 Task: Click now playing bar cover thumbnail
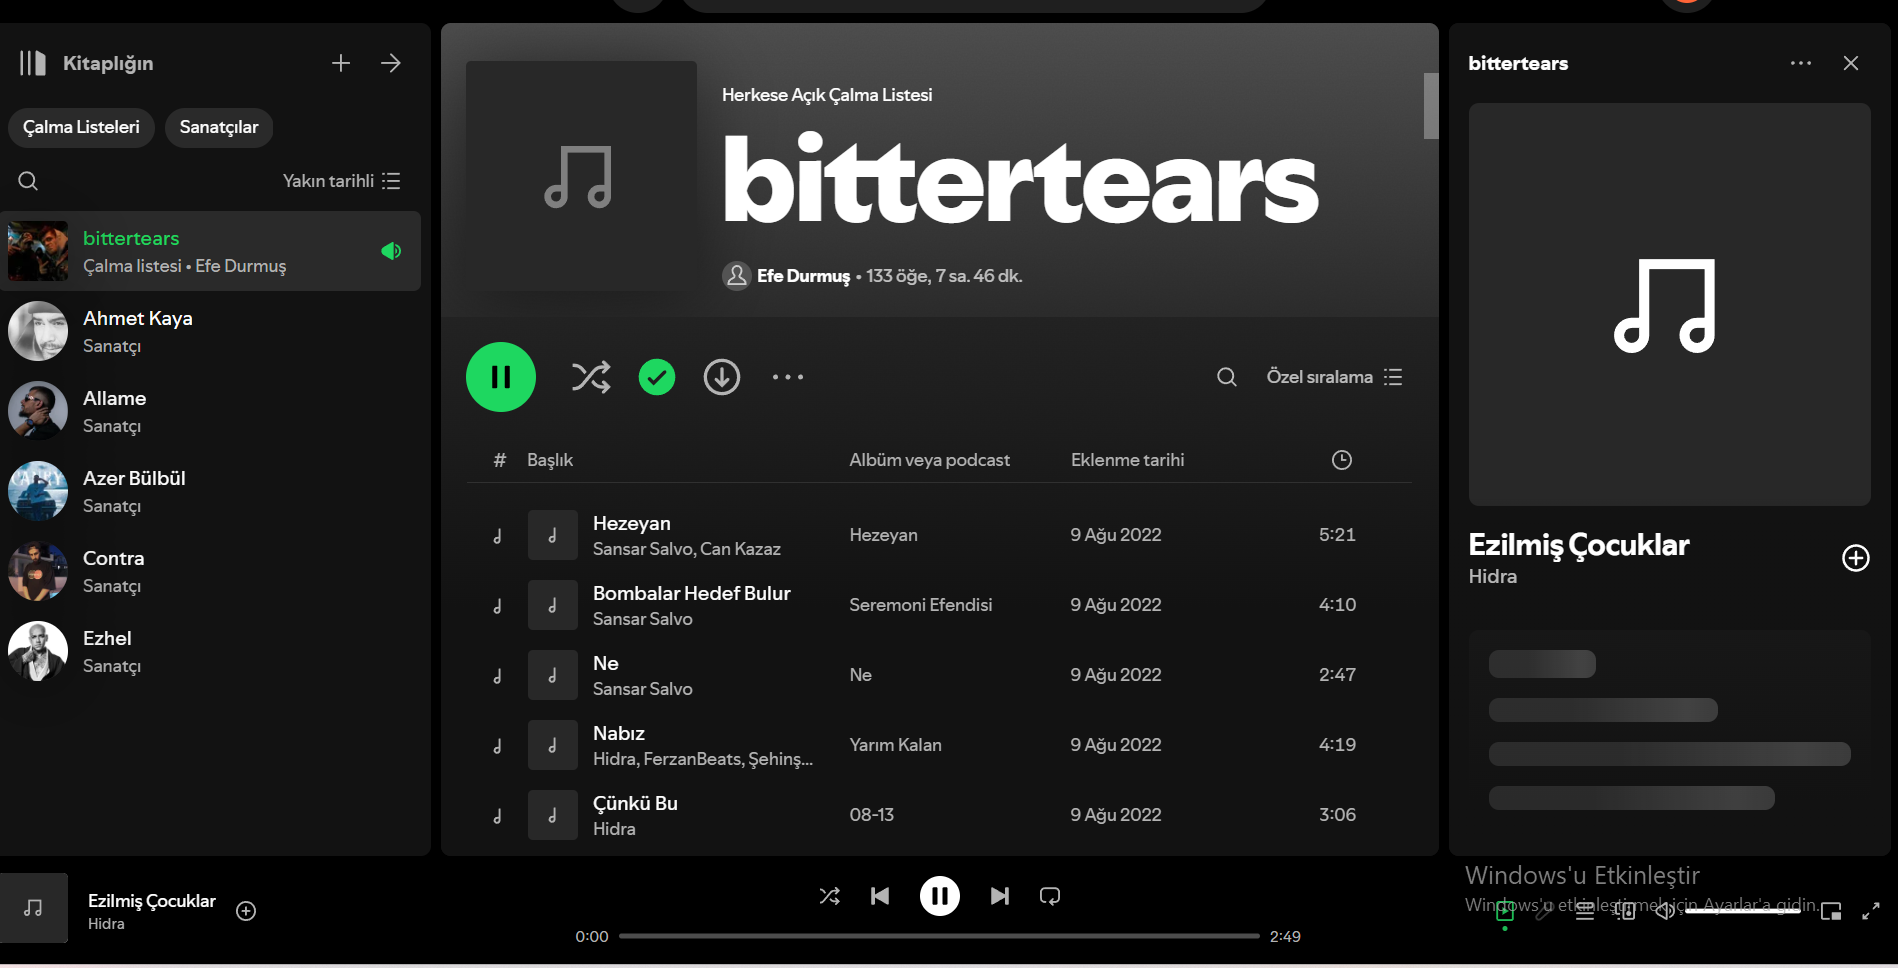click(x=34, y=908)
